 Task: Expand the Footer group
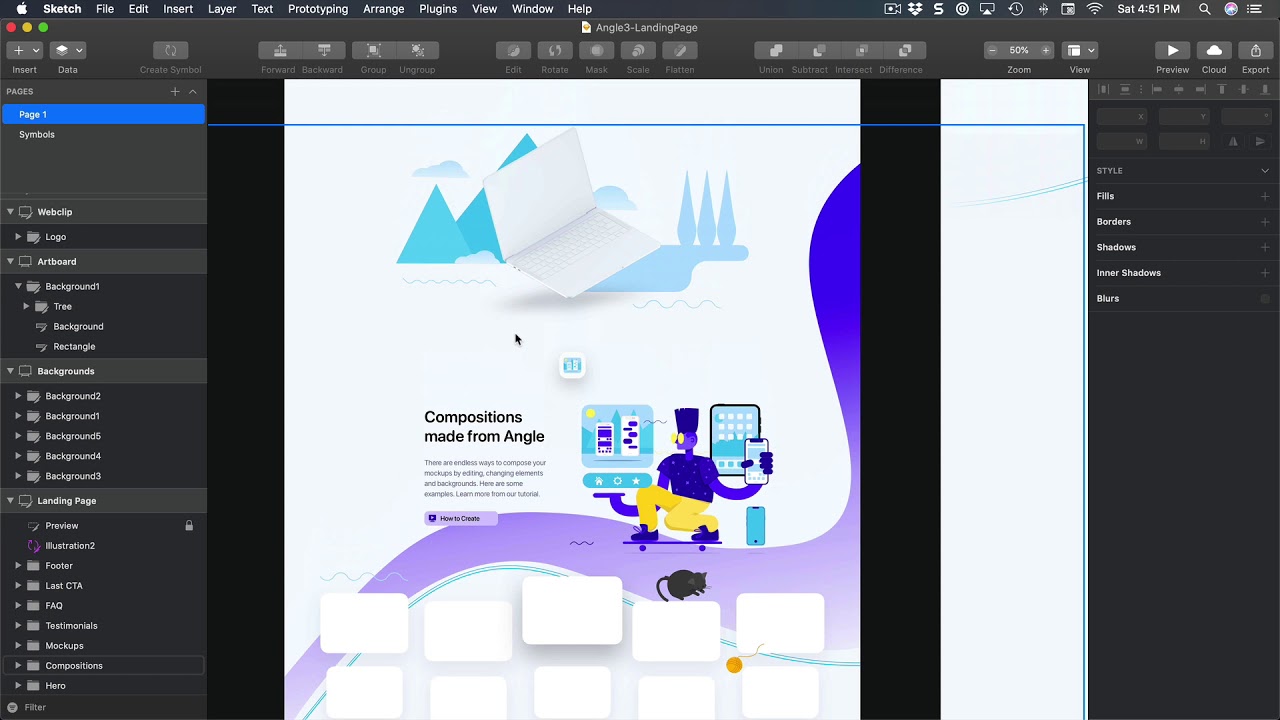coord(18,566)
